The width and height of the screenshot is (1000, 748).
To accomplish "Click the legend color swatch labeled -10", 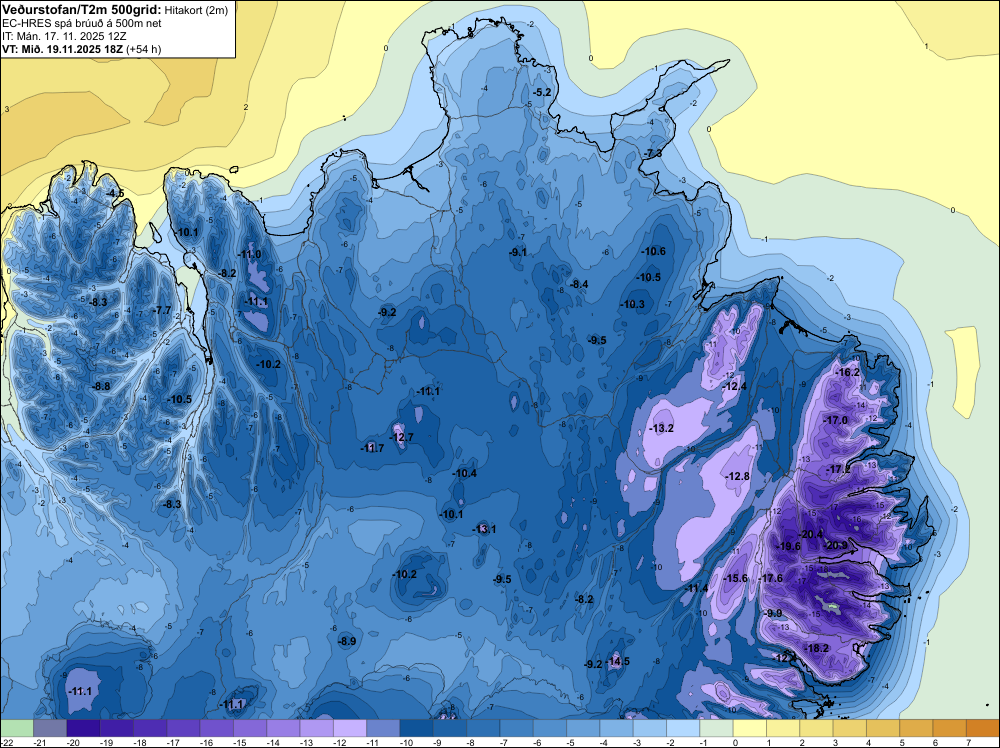I will pyautogui.click(x=416, y=728).
